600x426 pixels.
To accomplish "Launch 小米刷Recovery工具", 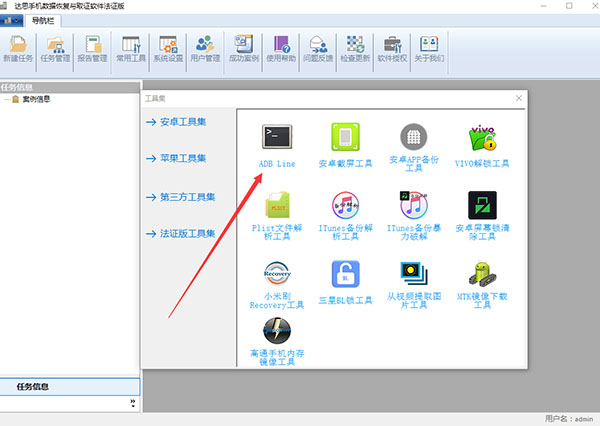I will click(277, 285).
